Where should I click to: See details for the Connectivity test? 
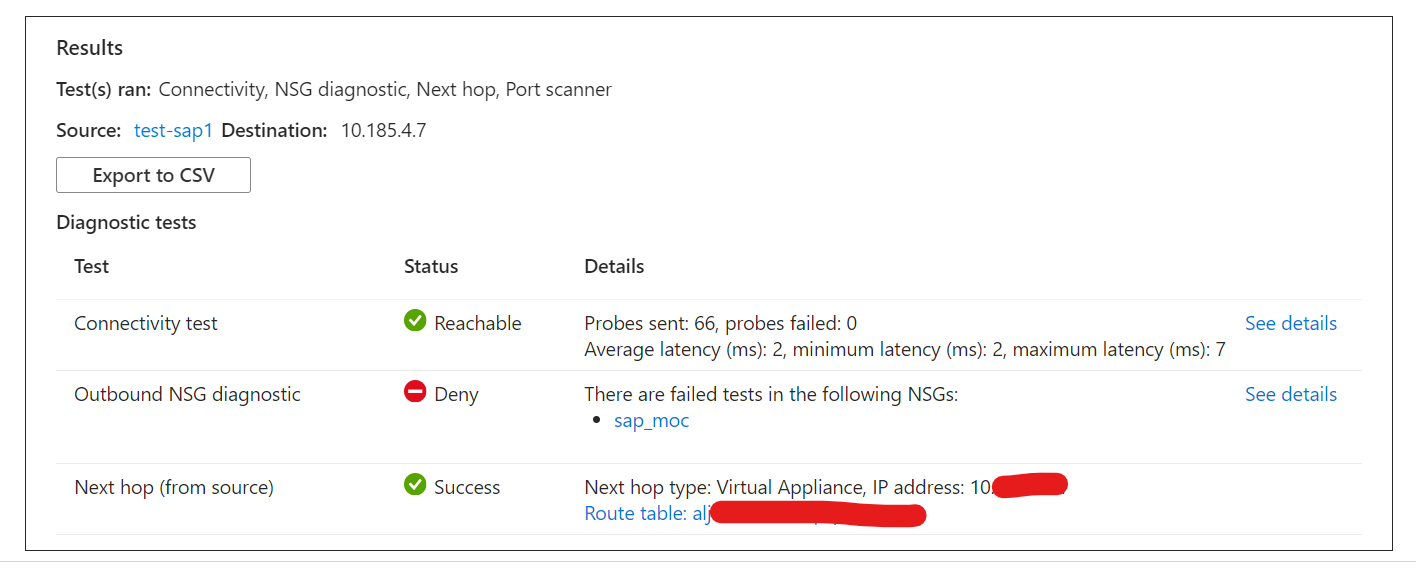point(1291,323)
